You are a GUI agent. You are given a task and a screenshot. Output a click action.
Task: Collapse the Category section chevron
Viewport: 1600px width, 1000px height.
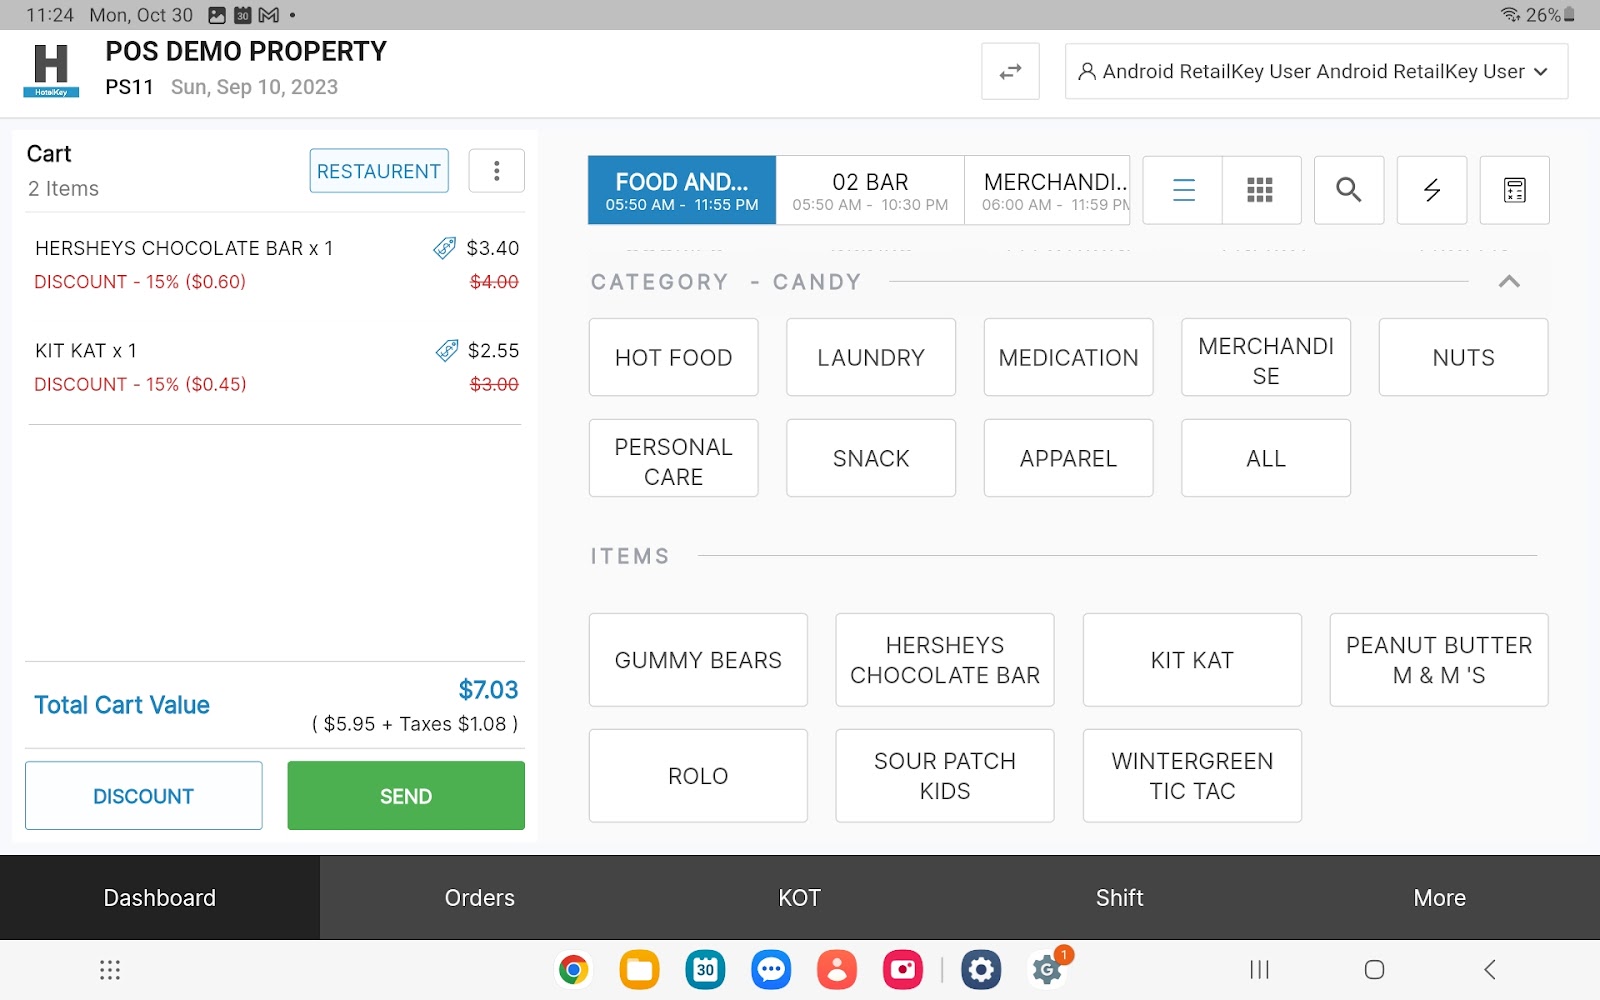1509,282
